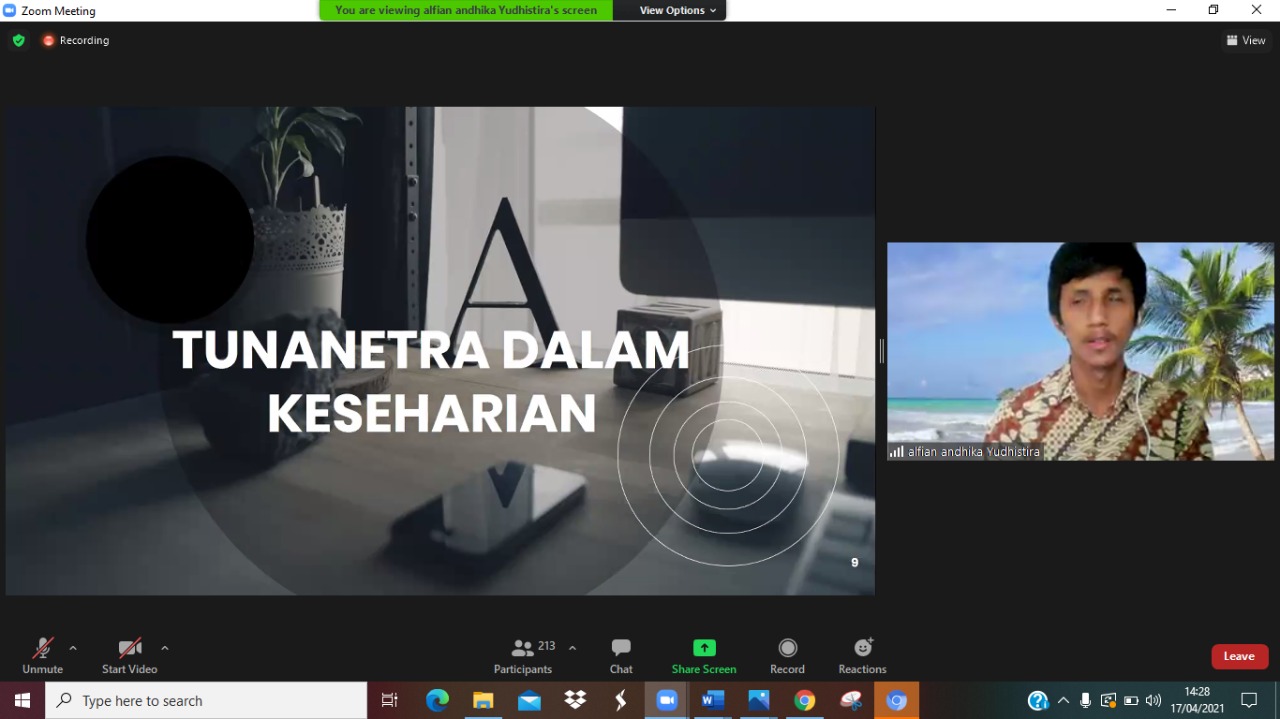Viewport: 1280px width, 719px height.
Task: Click the green encryption shield icon
Action: pyautogui.click(x=18, y=40)
